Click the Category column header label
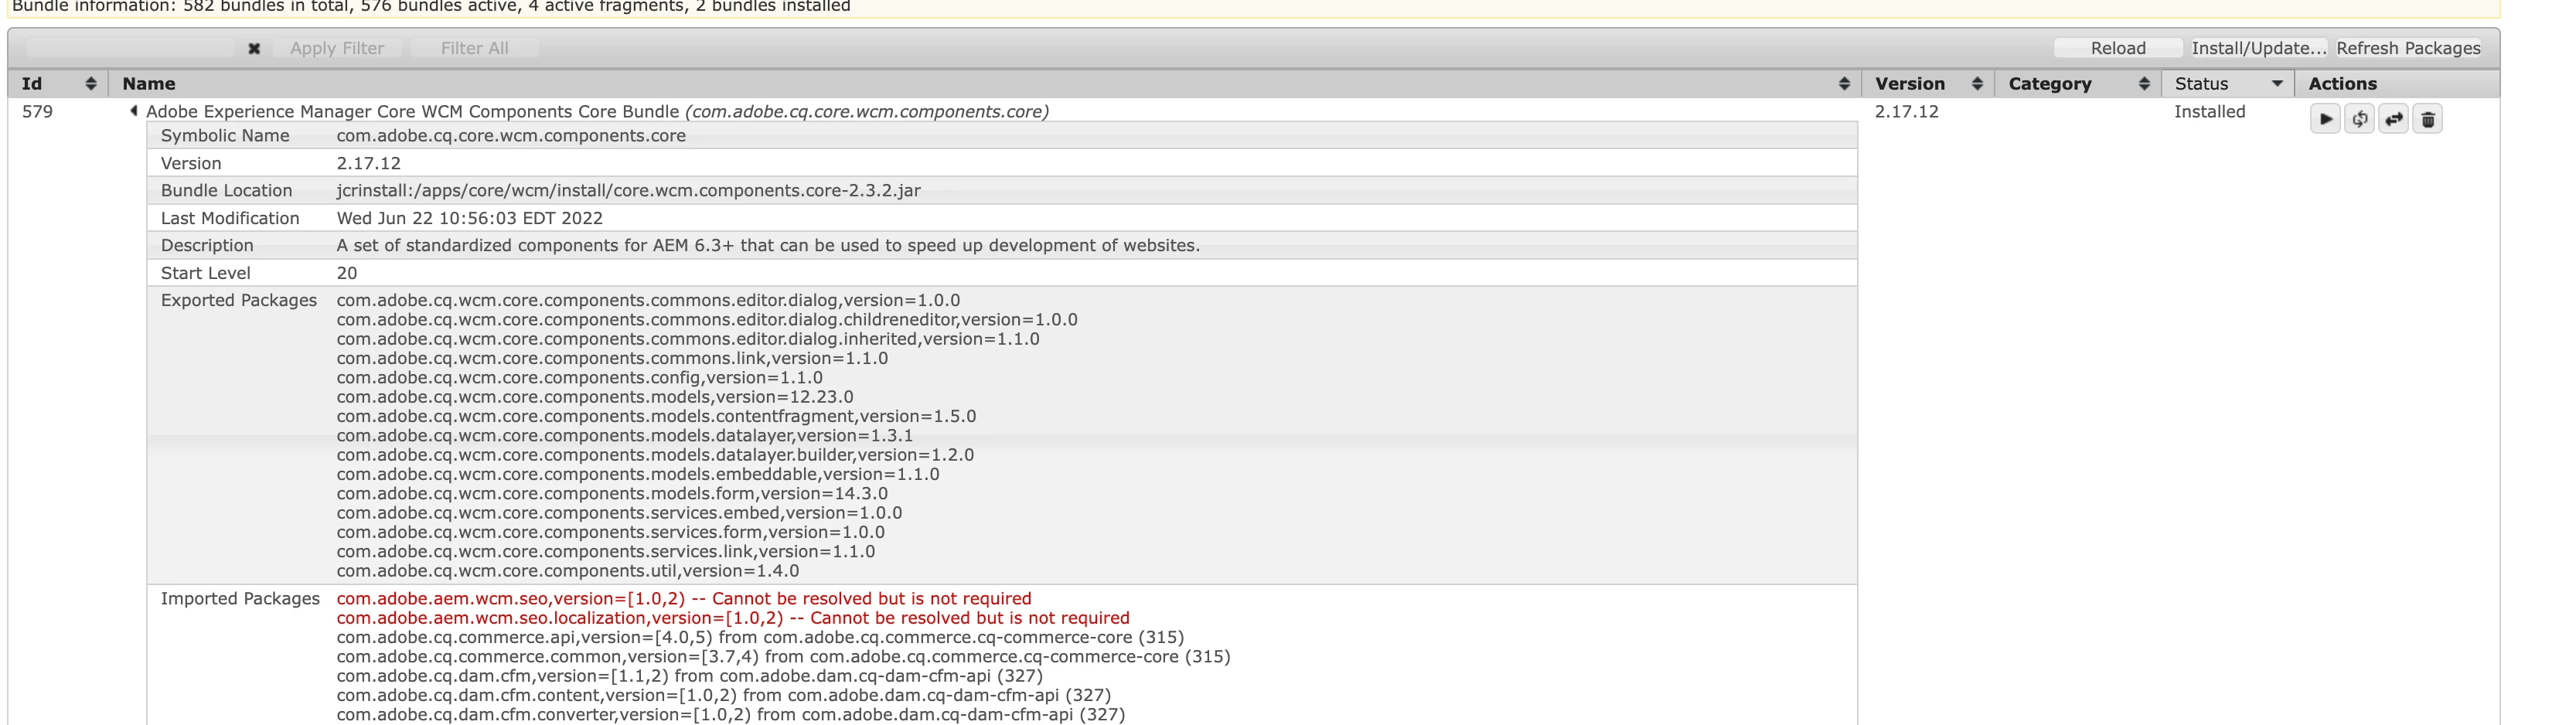This screenshot has height=725, width=2576. (2050, 84)
